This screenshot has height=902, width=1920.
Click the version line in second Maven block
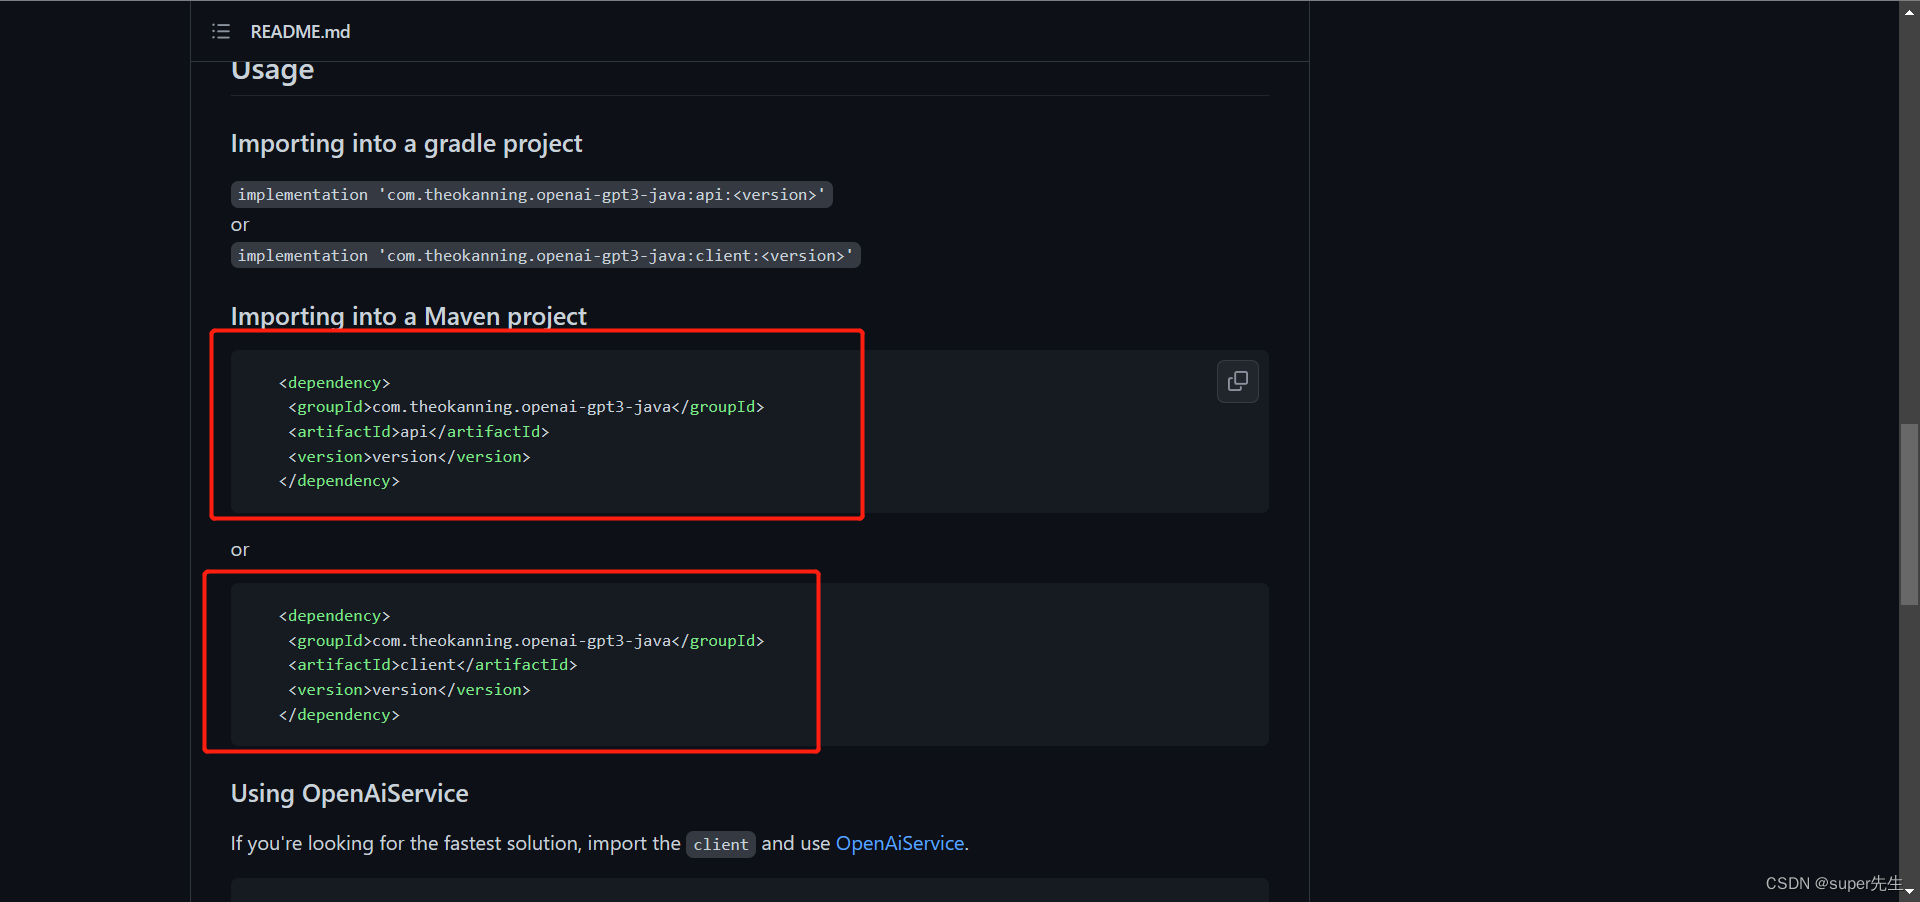(x=410, y=690)
